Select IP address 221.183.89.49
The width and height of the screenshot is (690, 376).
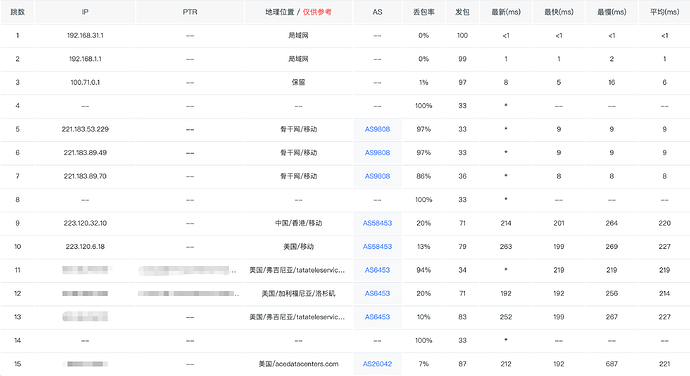point(85,153)
